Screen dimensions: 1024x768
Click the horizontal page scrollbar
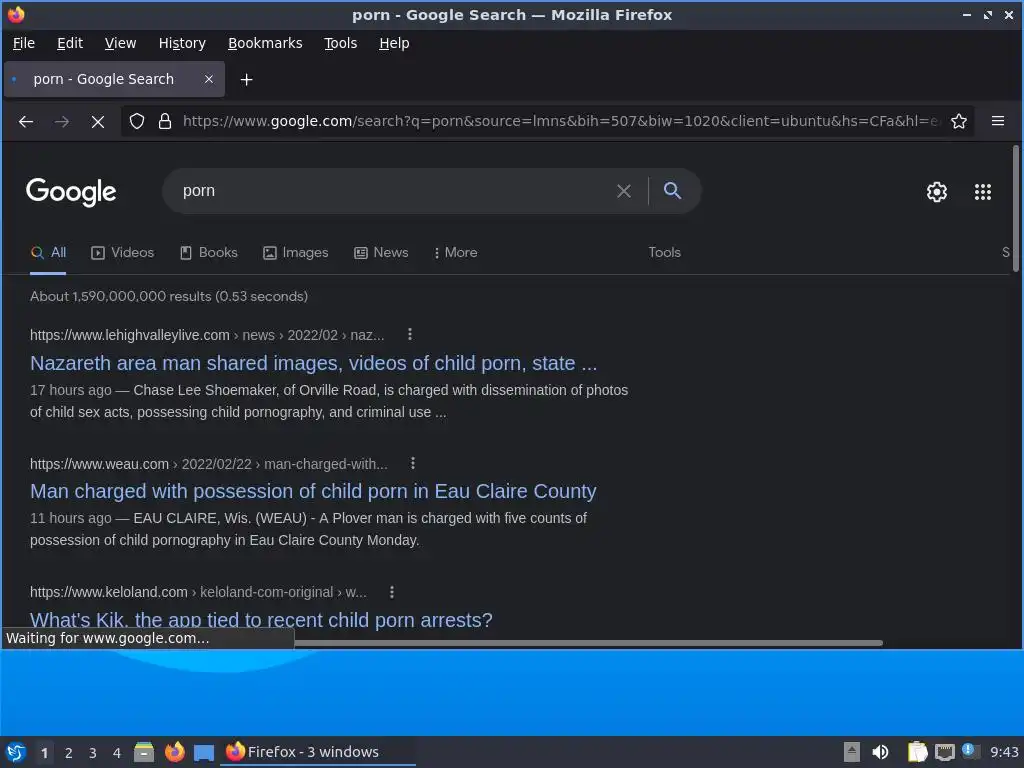pyautogui.click(x=588, y=643)
